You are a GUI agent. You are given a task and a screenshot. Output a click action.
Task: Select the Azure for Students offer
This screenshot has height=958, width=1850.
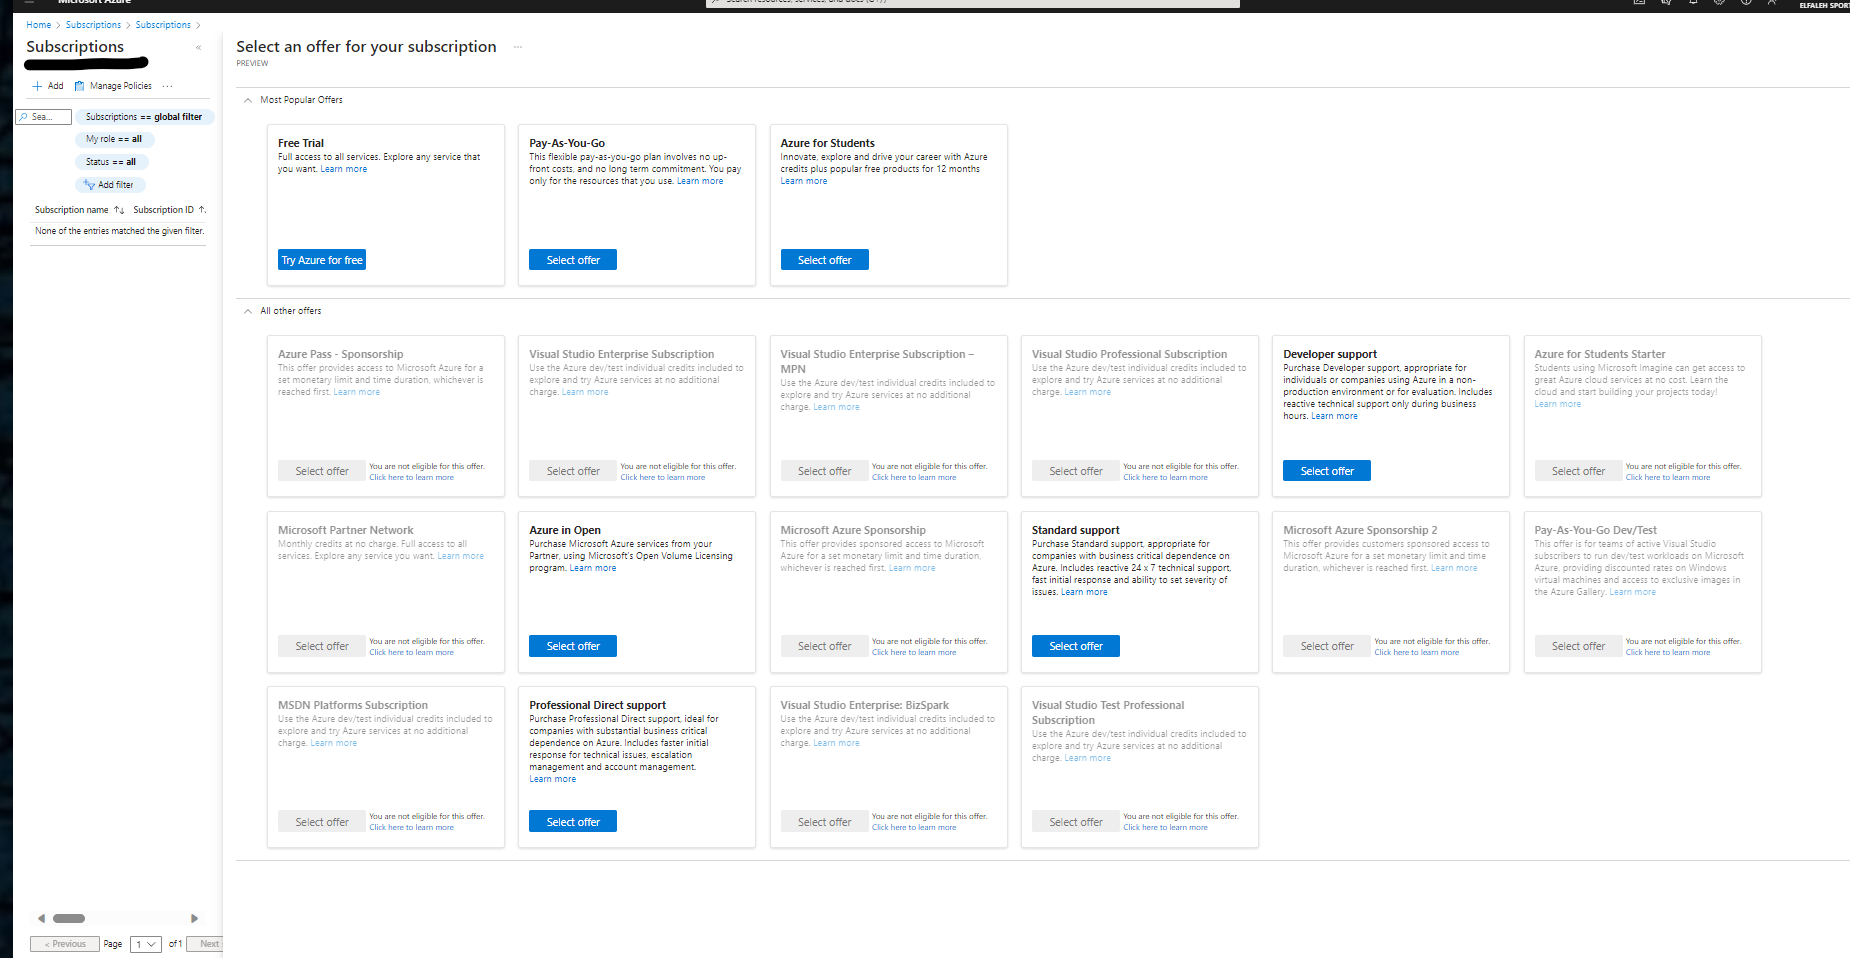(x=824, y=260)
